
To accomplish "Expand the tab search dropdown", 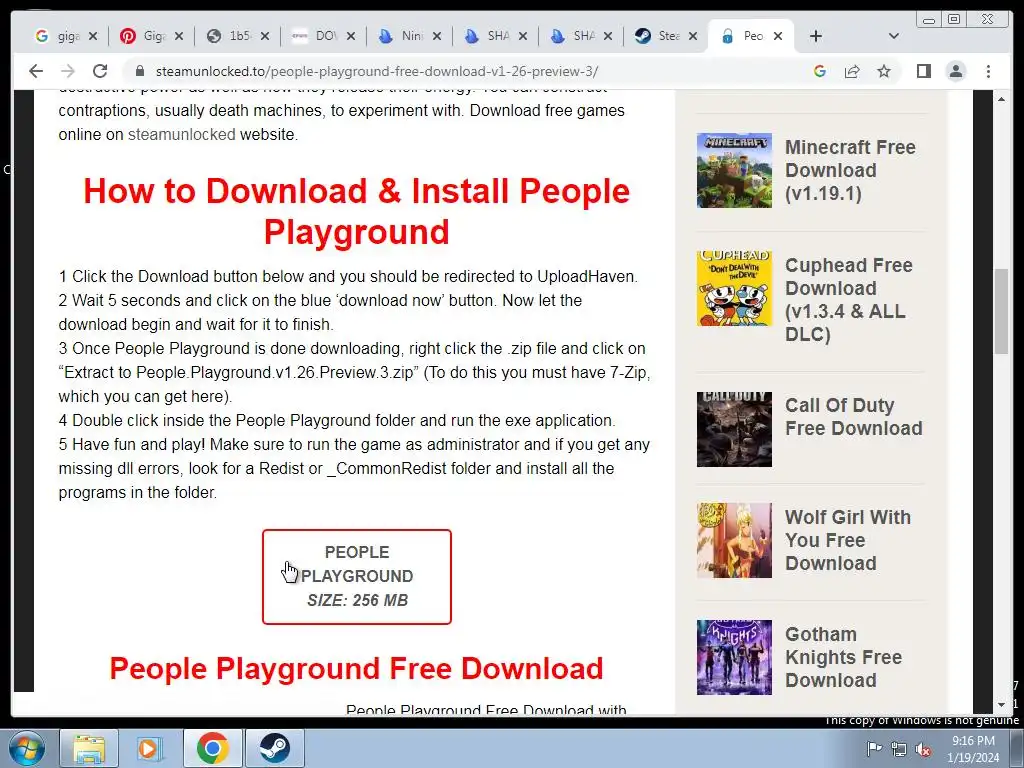I will (894, 36).
